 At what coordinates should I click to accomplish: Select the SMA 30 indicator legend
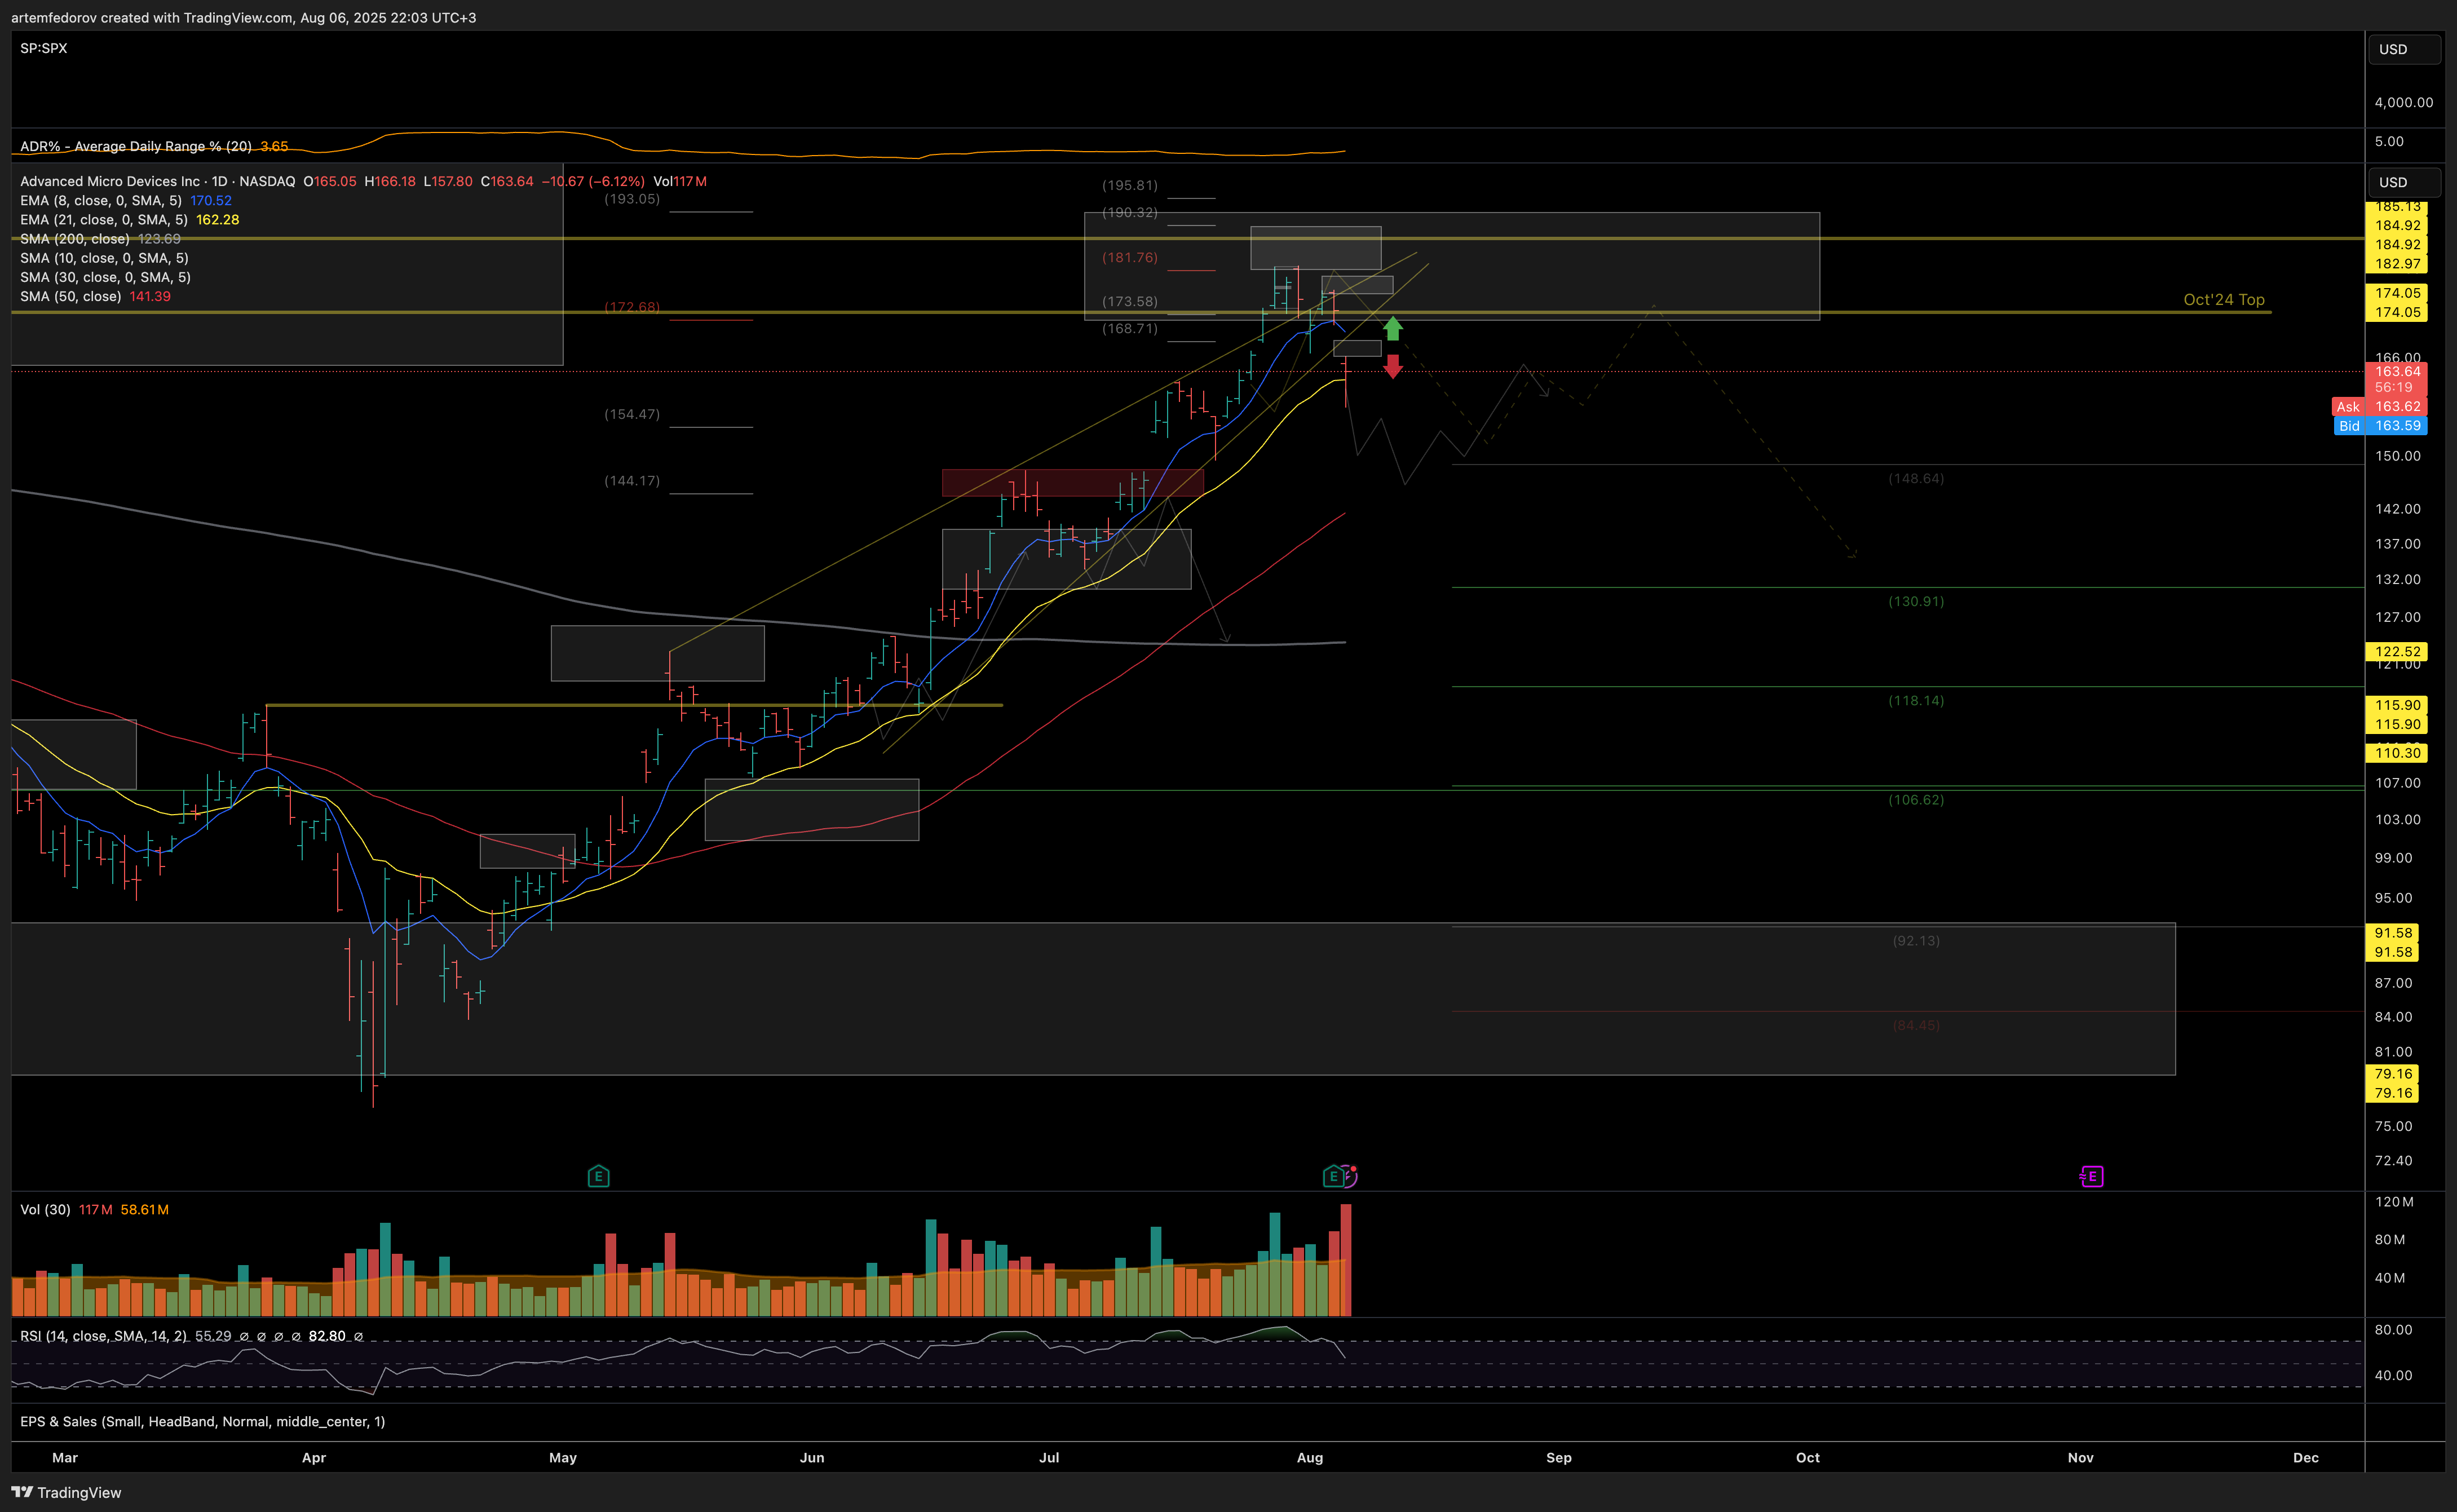105,277
